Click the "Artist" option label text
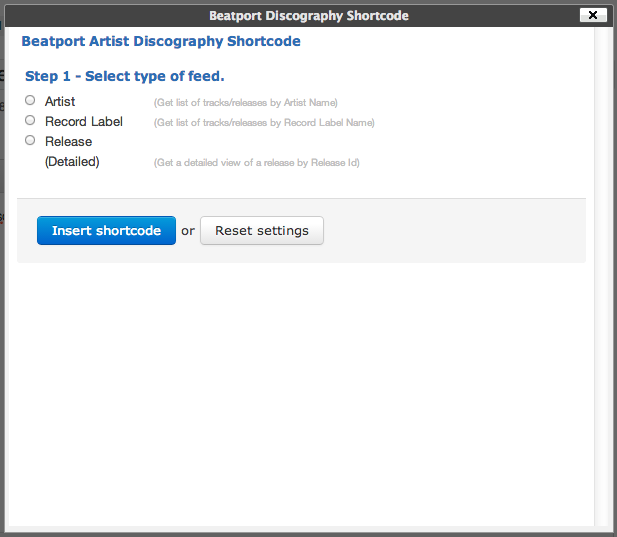The image size is (617, 537). tap(60, 102)
